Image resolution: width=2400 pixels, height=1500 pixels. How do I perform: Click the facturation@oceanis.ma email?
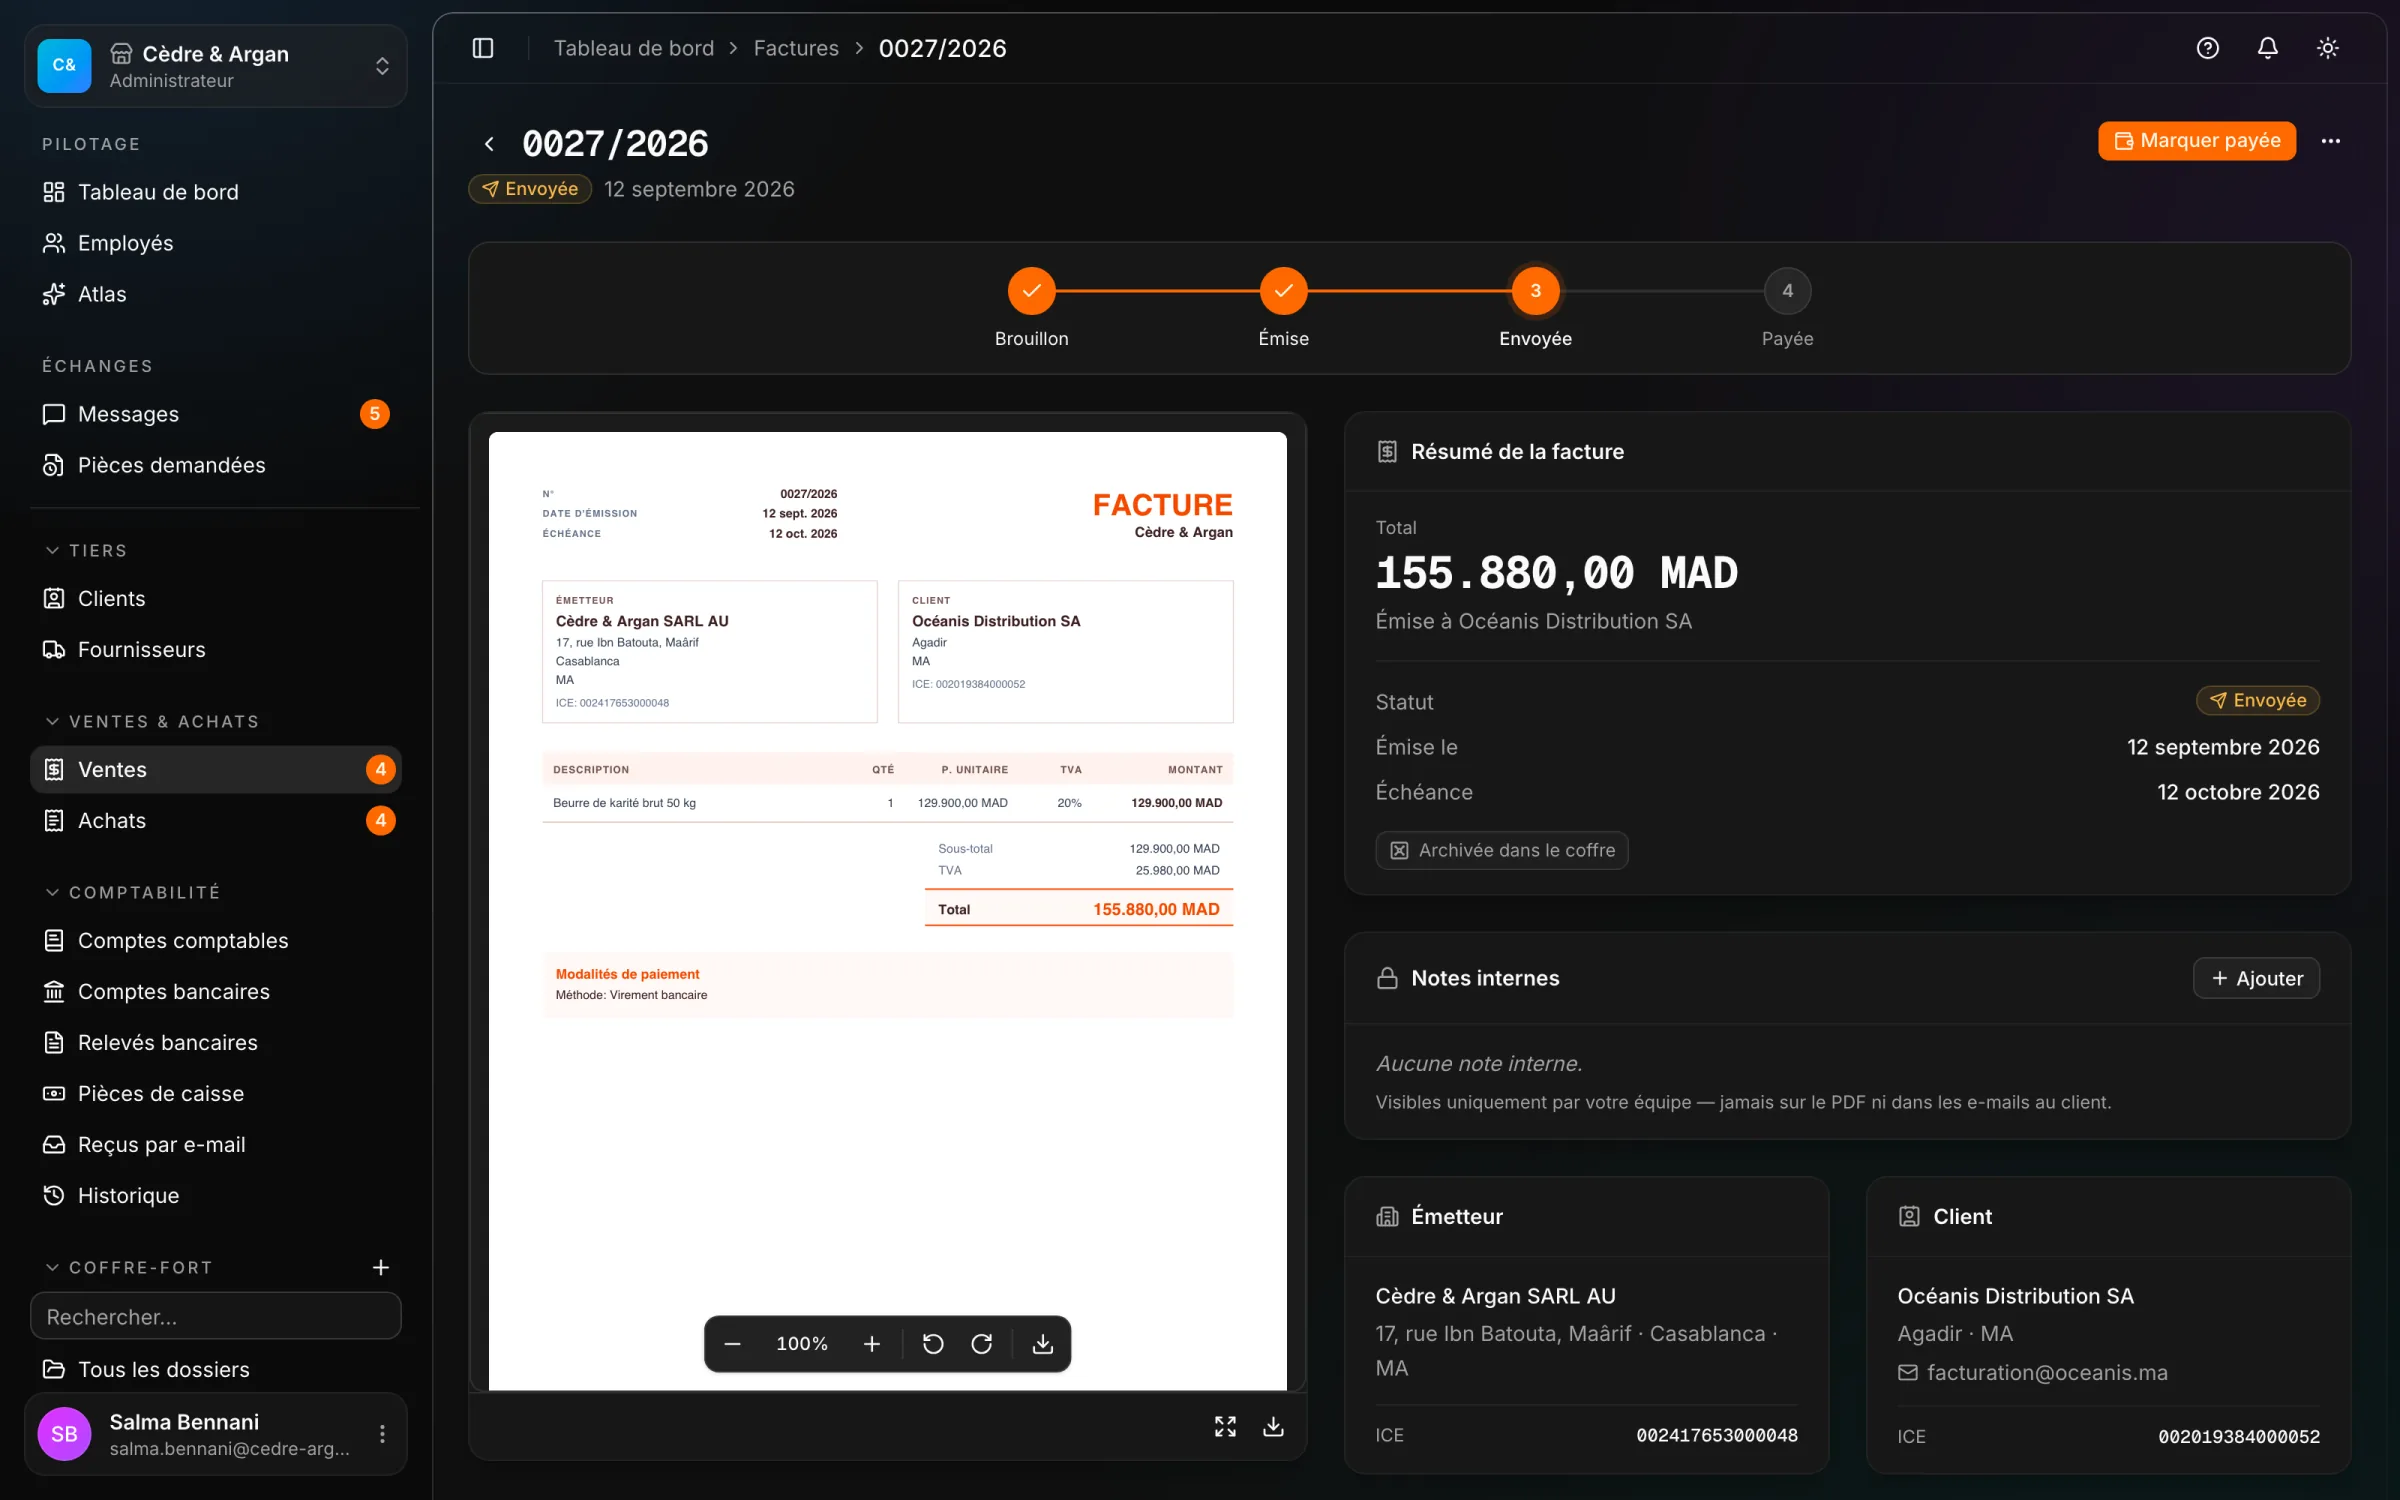(x=2046, y=1372)
